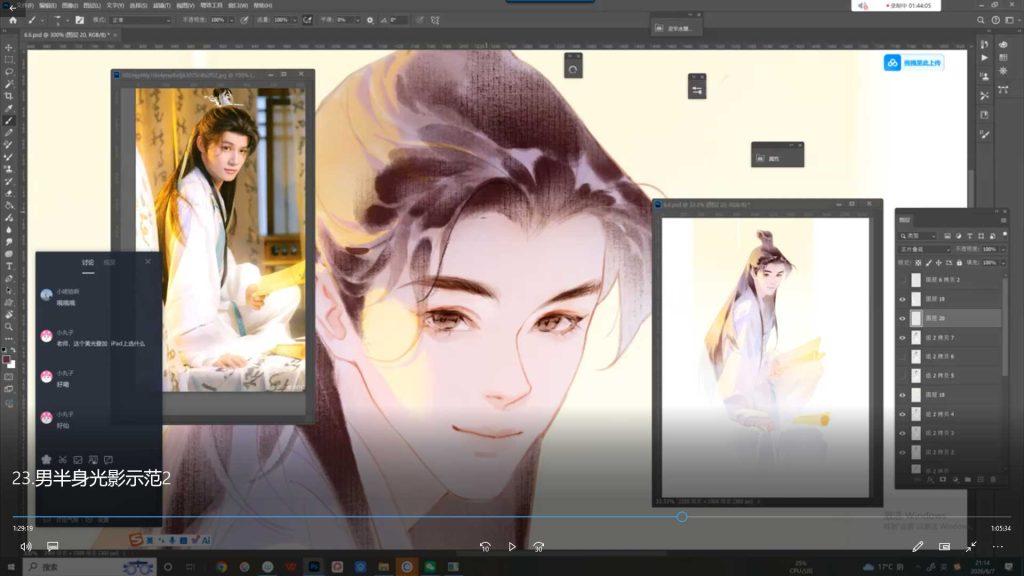Screen dimensions: 1024x576
Task: Select the Clone Stamp tool
Action: (8, 169)
